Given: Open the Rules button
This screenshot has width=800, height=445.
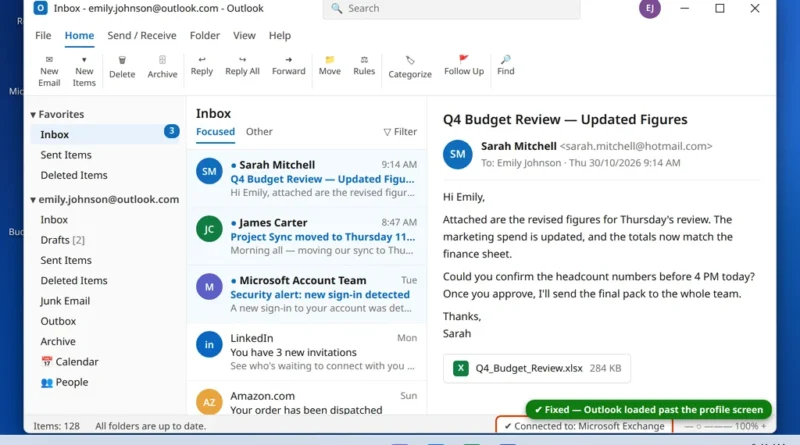Looking at the screenshot, I should click(x=364, y=66).
